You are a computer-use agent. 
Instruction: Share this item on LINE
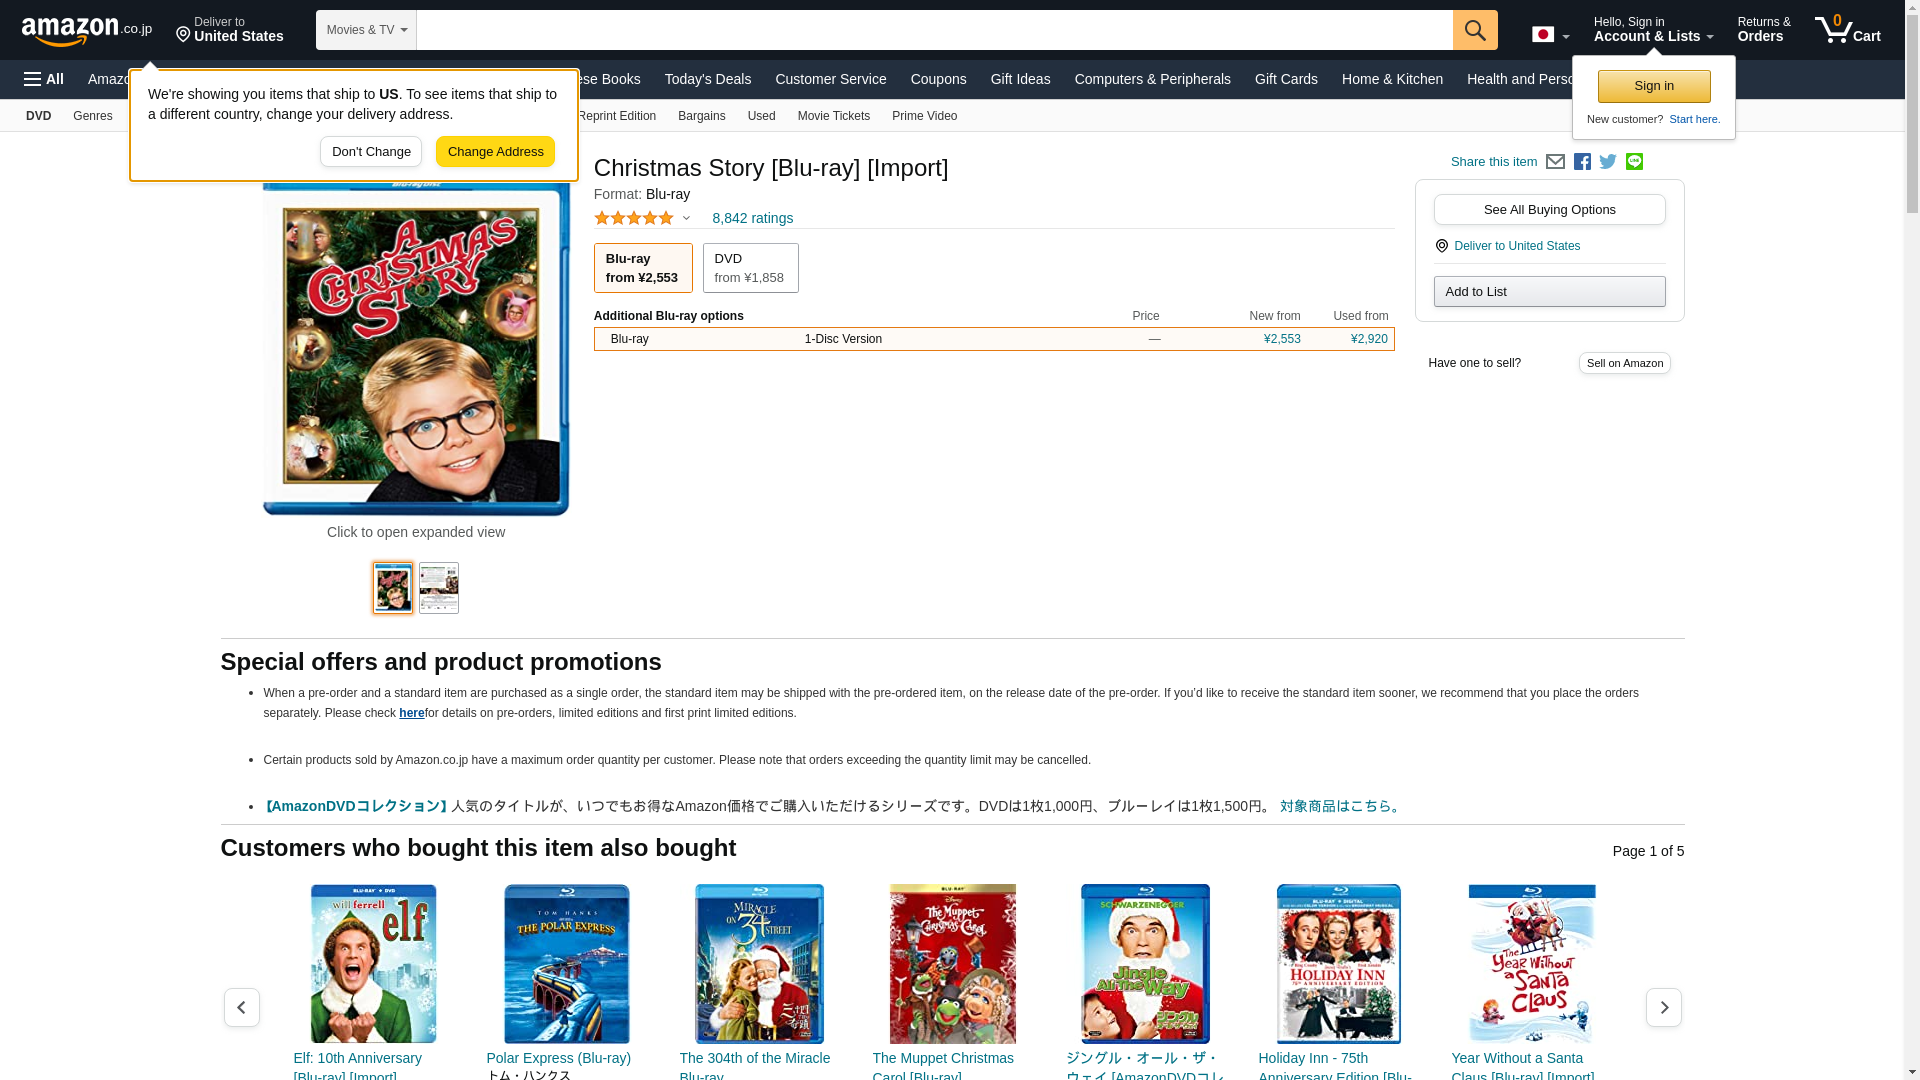click(x=1634, y=162)
